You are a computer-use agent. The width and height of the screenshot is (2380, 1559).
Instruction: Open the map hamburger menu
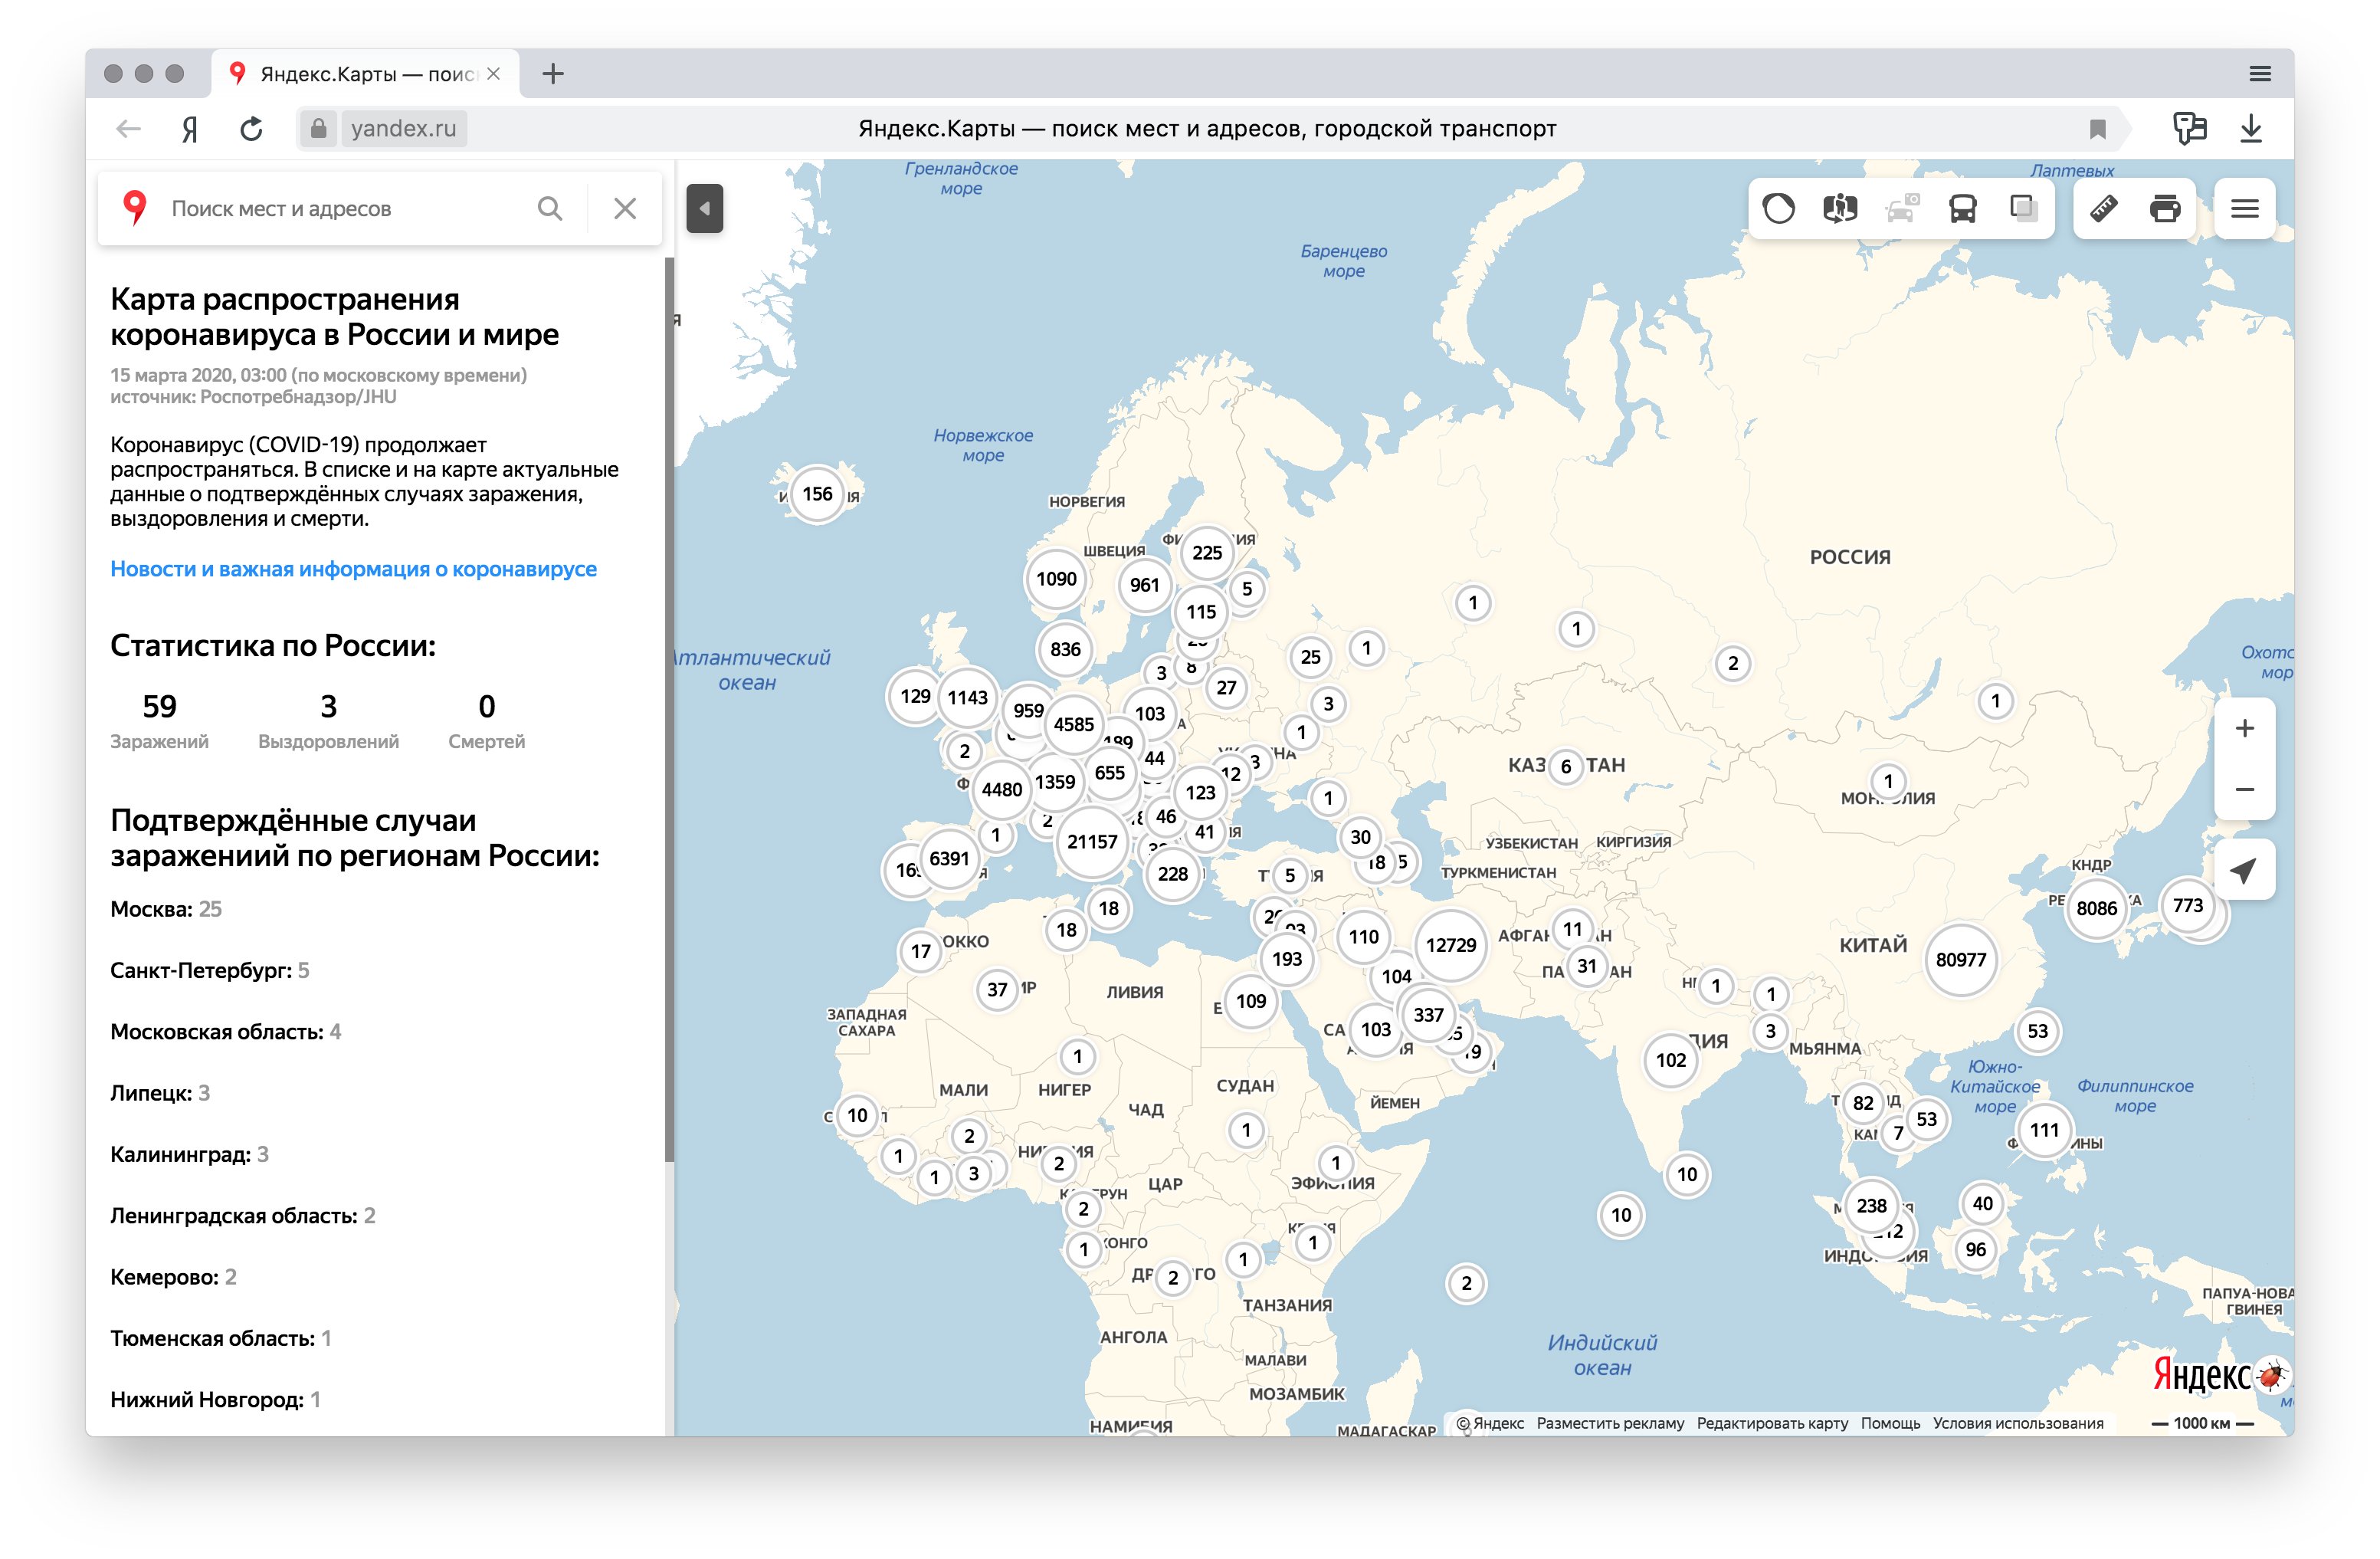click(2244, 208)
